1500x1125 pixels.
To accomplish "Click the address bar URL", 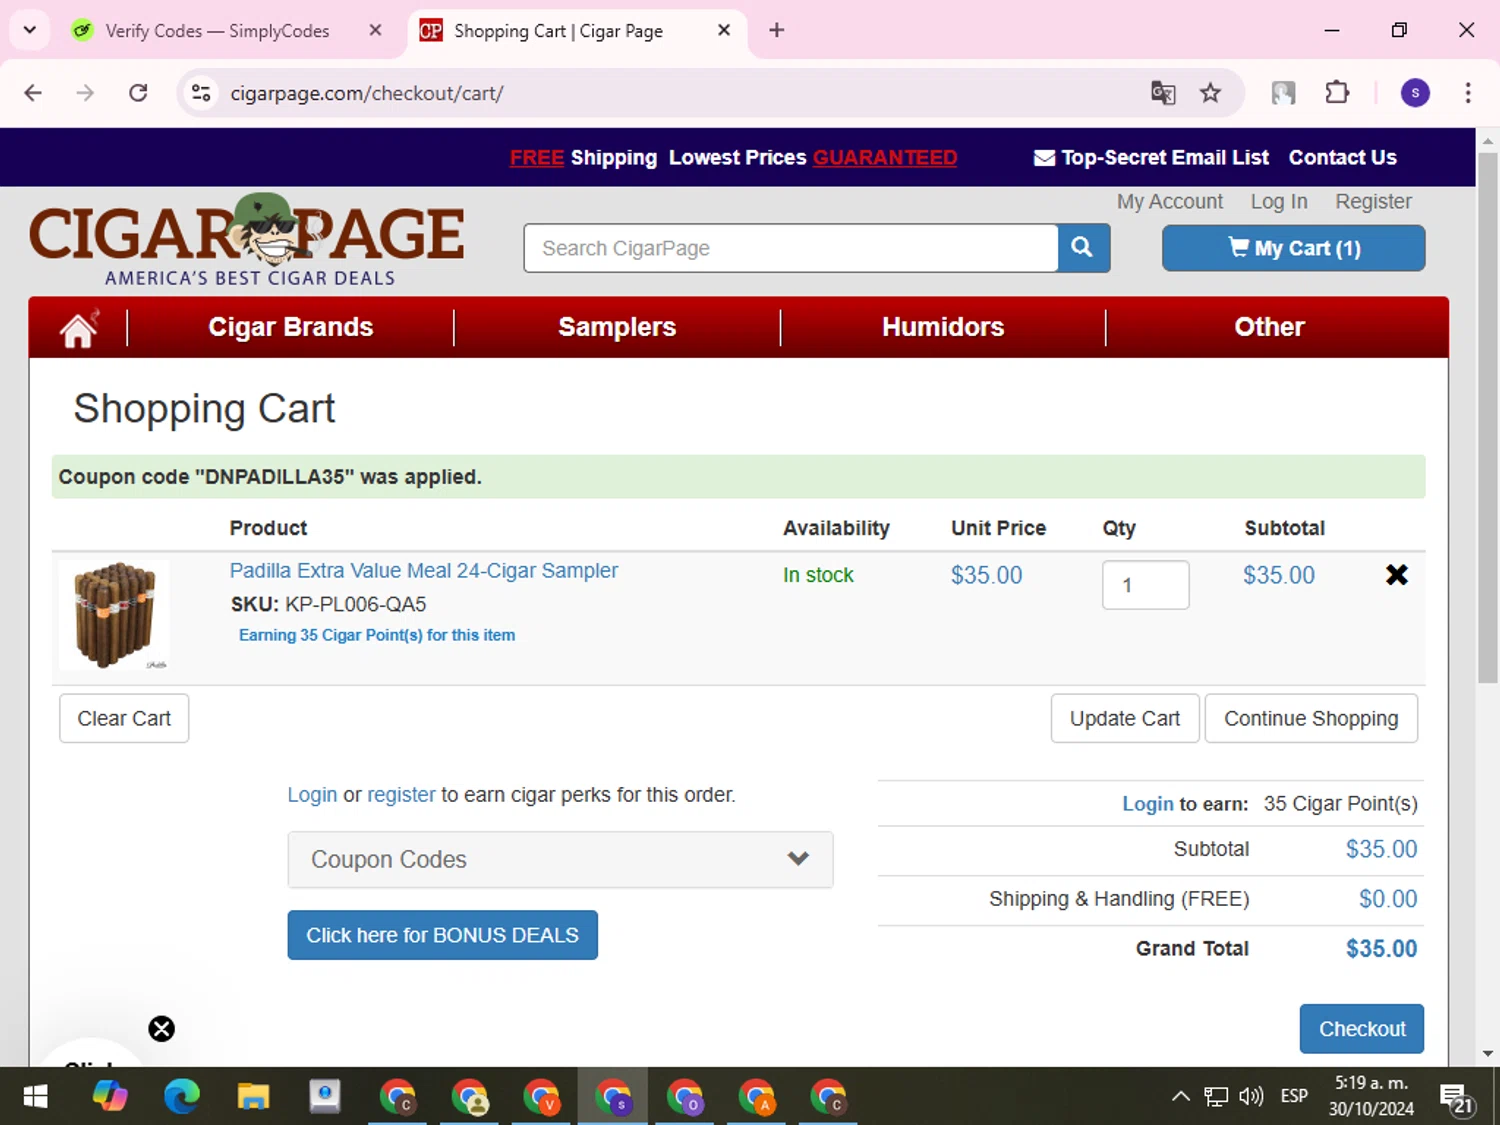I will pyautogui.click(x=366, y=93).
